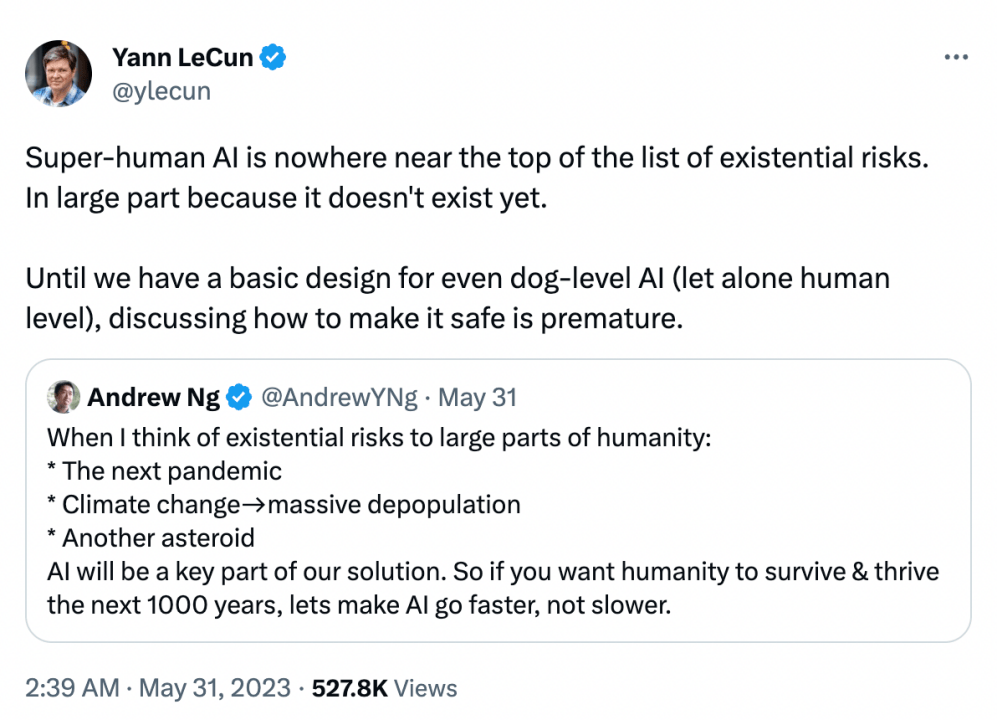Click the May 31 date in quoted tweet
Viewport: 997px width, 720px height.
tap(478, 398)
